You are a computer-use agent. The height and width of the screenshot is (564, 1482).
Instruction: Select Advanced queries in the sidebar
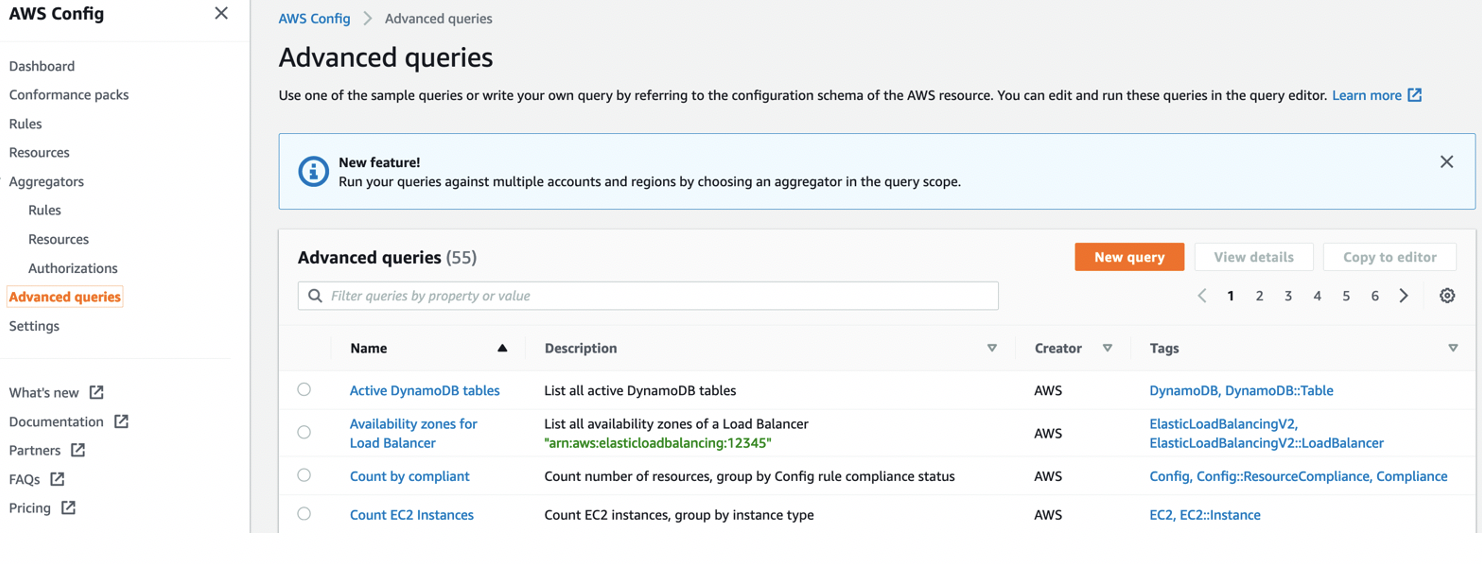coord(65,297)
